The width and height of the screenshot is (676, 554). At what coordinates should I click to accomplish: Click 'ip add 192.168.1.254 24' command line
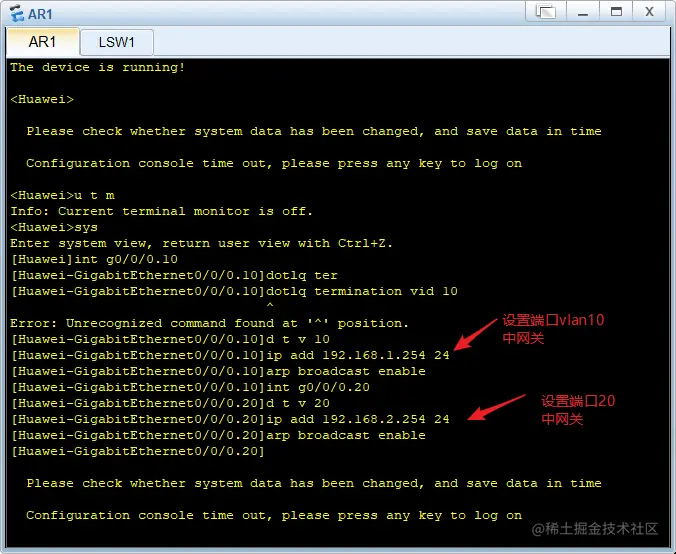coord(230,355)
